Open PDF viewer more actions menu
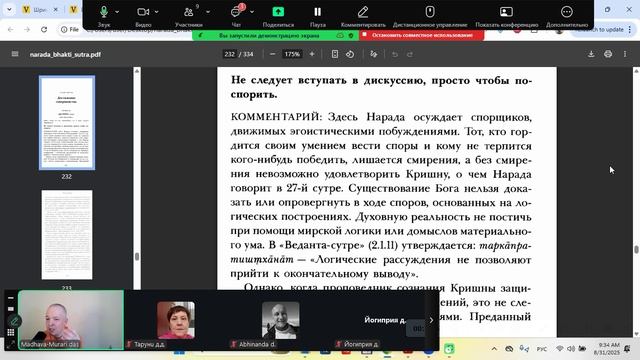Viewport: 640px width, 360px height. click(x=625, y=54)
